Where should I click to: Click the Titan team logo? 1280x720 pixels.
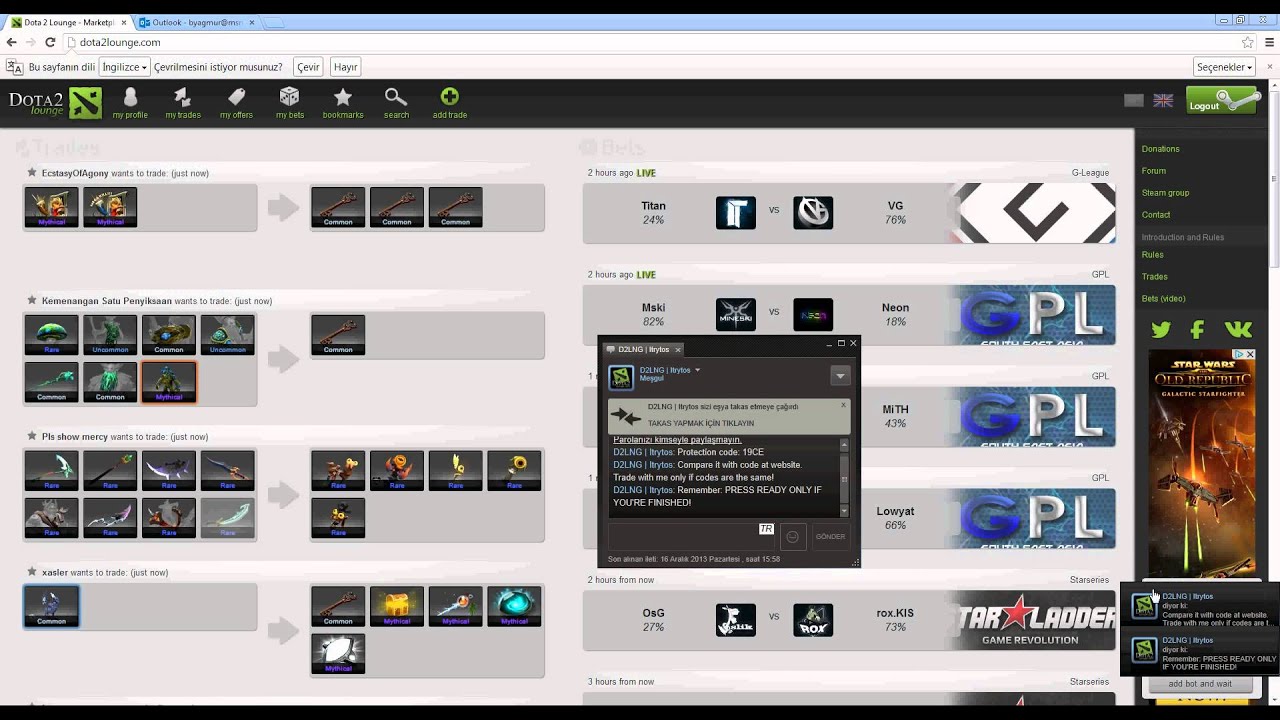tap(736, 212)
